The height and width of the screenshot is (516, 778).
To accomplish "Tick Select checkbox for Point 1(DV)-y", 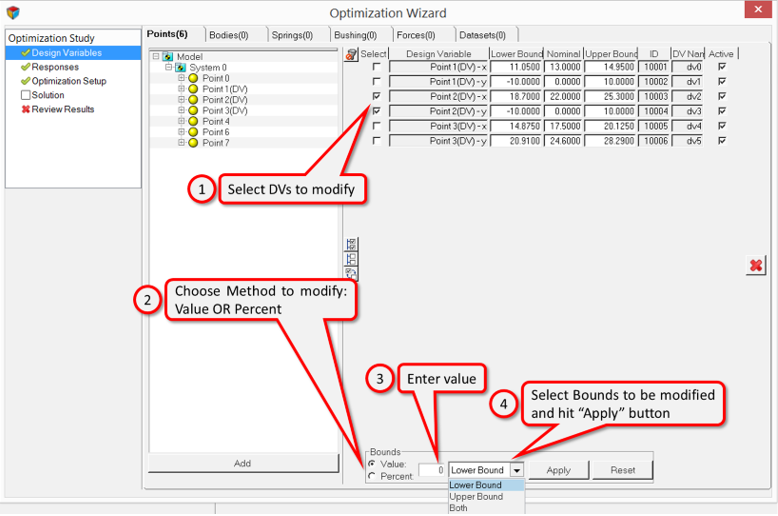I will tap(377, 81).
